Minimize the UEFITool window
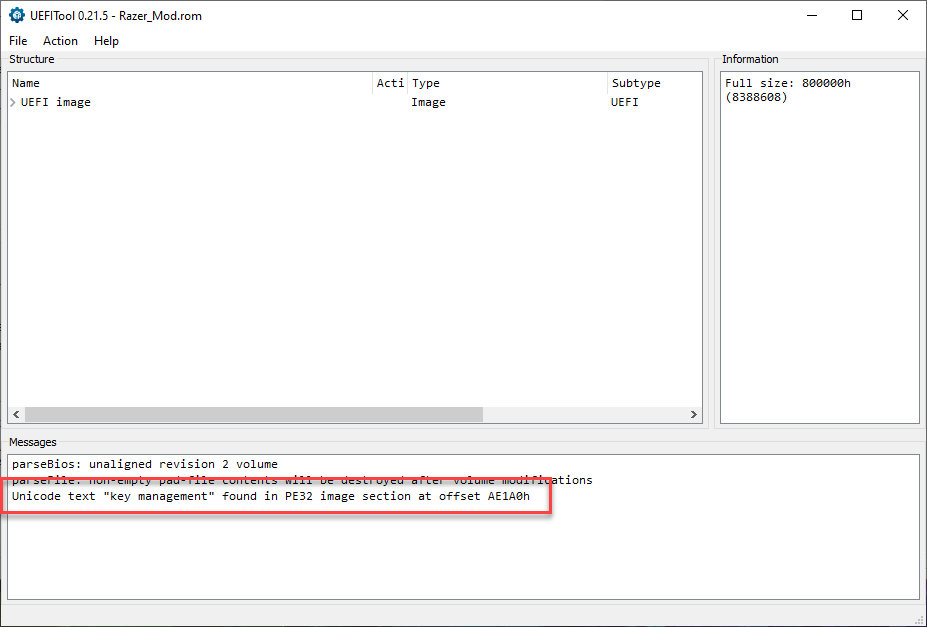Screen dimensions: 927x627 tap(812, 15)
